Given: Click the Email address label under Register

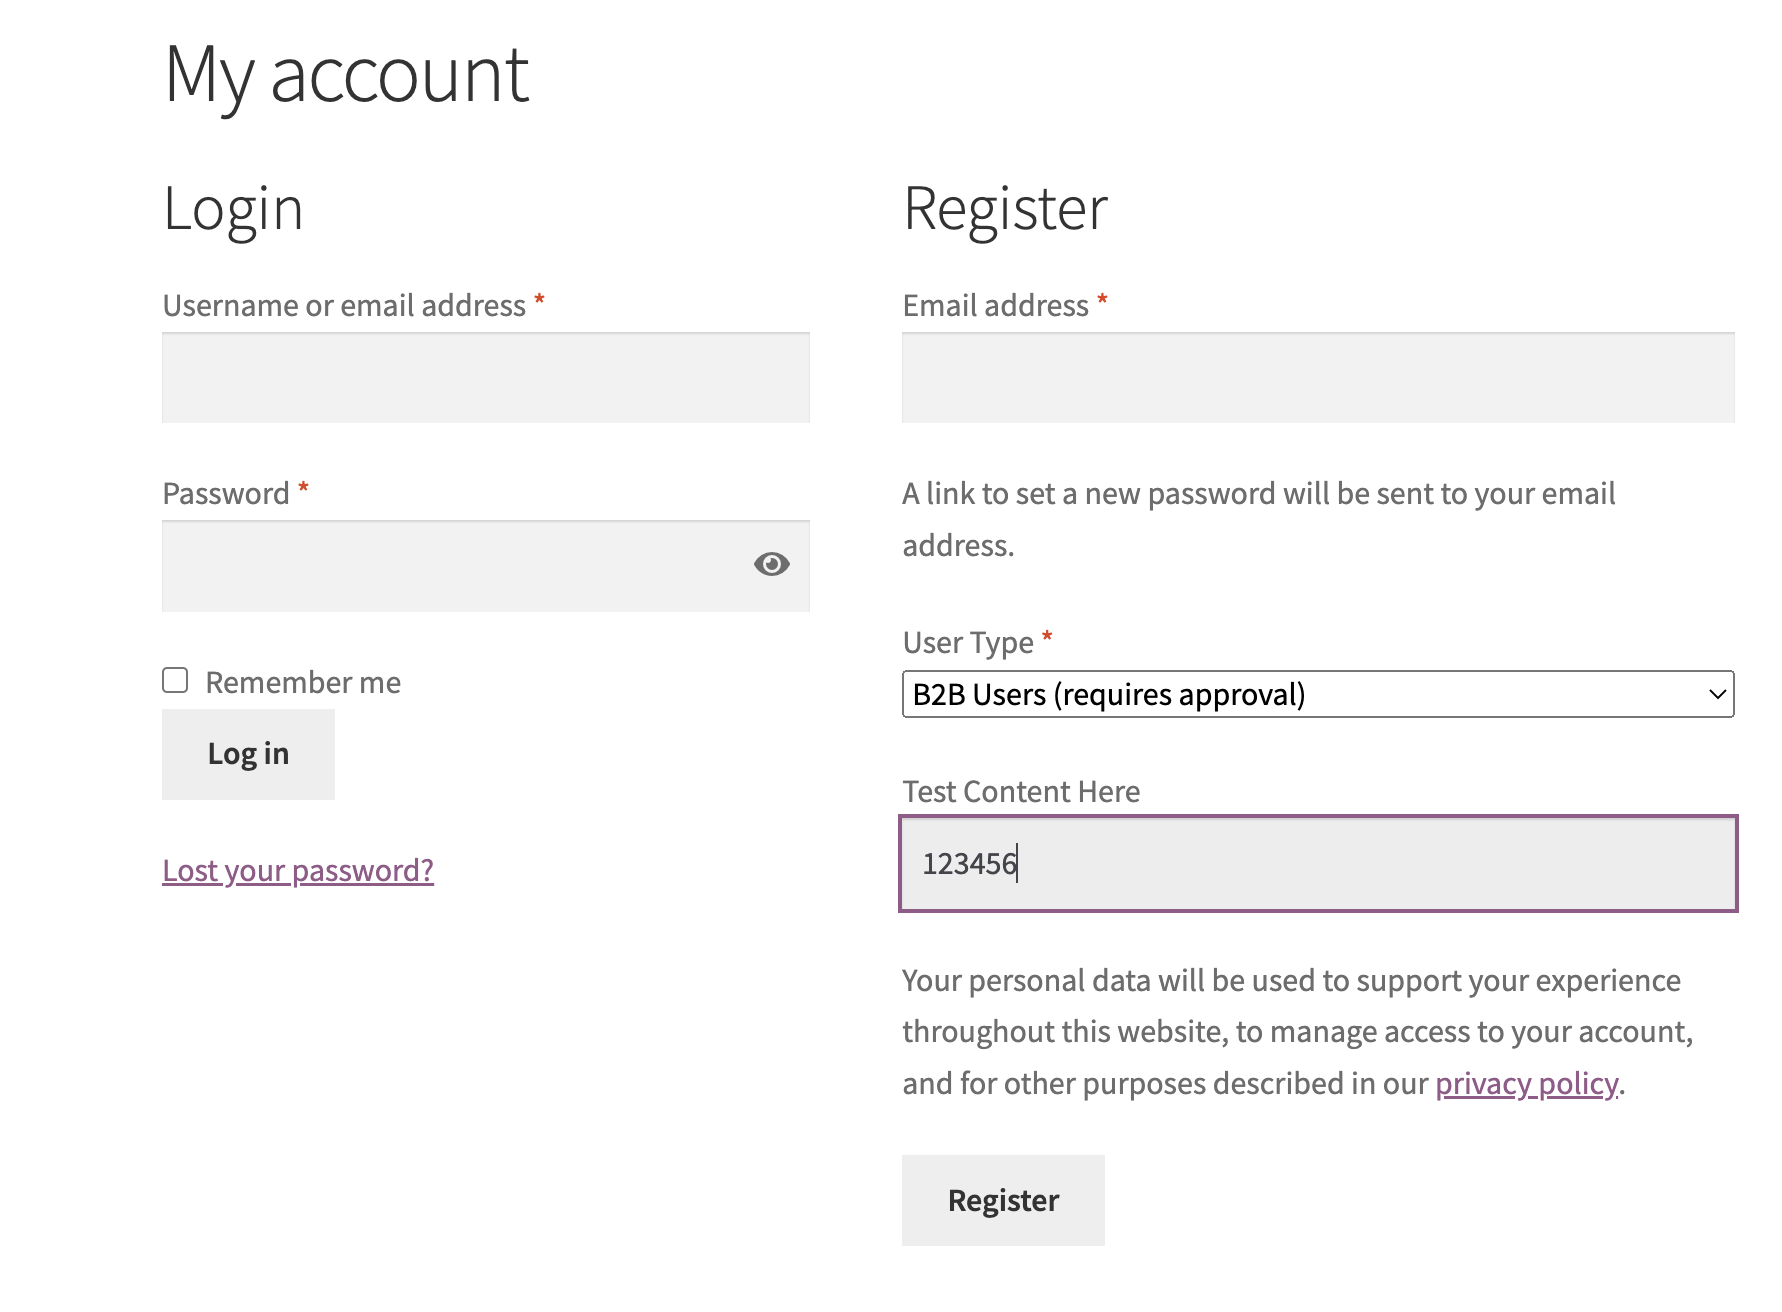Looking at the screenshot, I should [995, 305].
